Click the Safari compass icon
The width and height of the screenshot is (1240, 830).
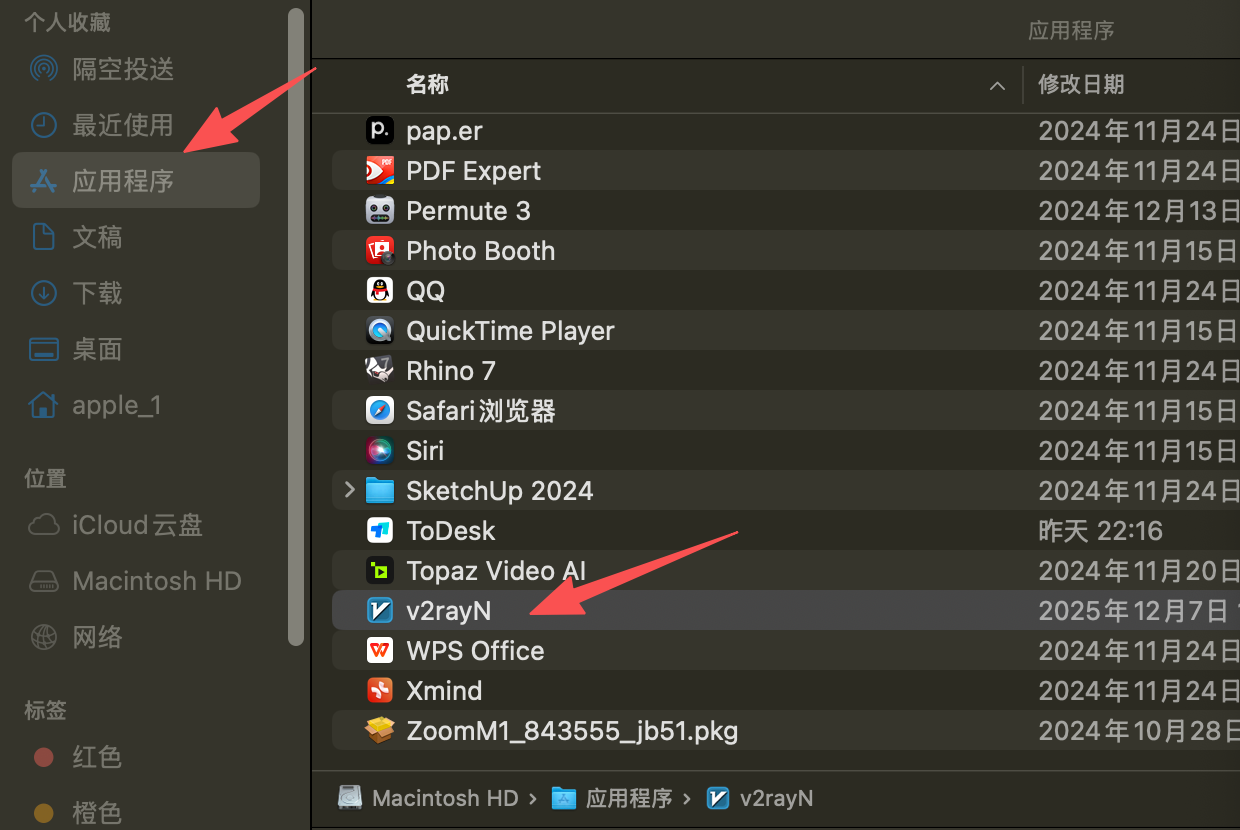[x=380, y=410]
